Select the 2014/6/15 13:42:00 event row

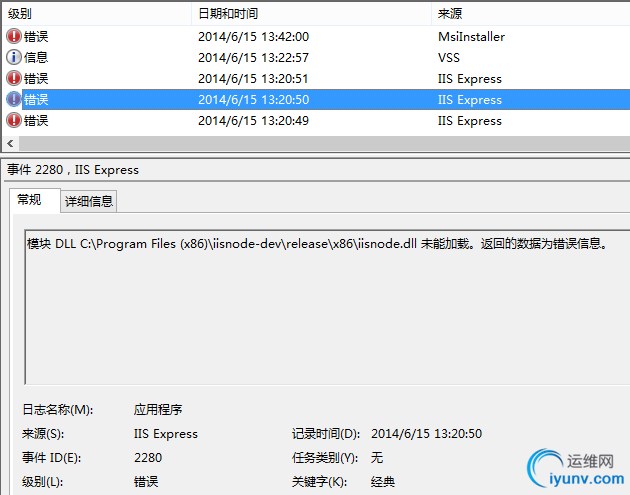point(317,37)
